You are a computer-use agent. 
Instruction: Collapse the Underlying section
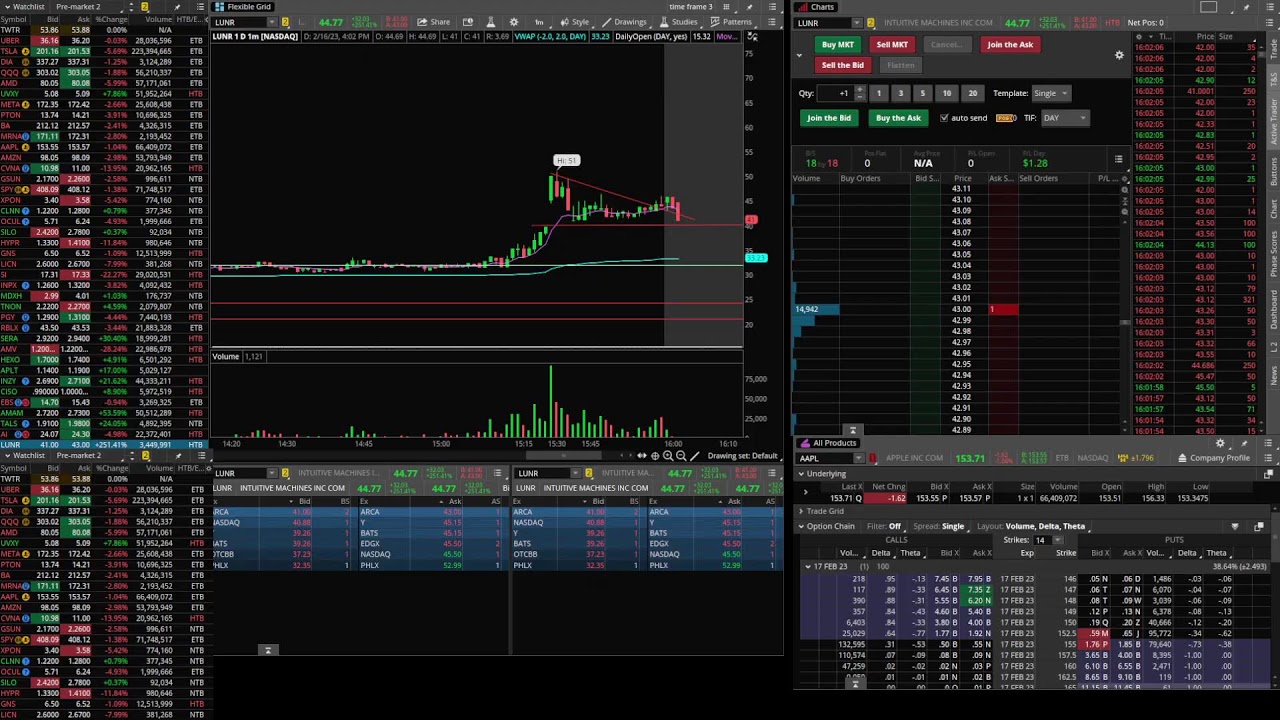pyautogui.click(x=801, y=474)
